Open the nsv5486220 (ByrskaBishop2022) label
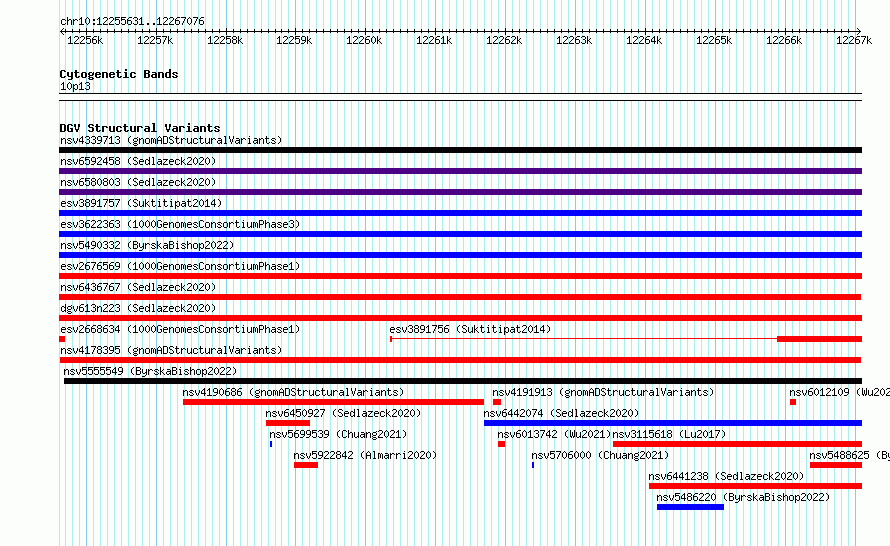Viewport: 890px width, 546px height. (x=743, y=497)
